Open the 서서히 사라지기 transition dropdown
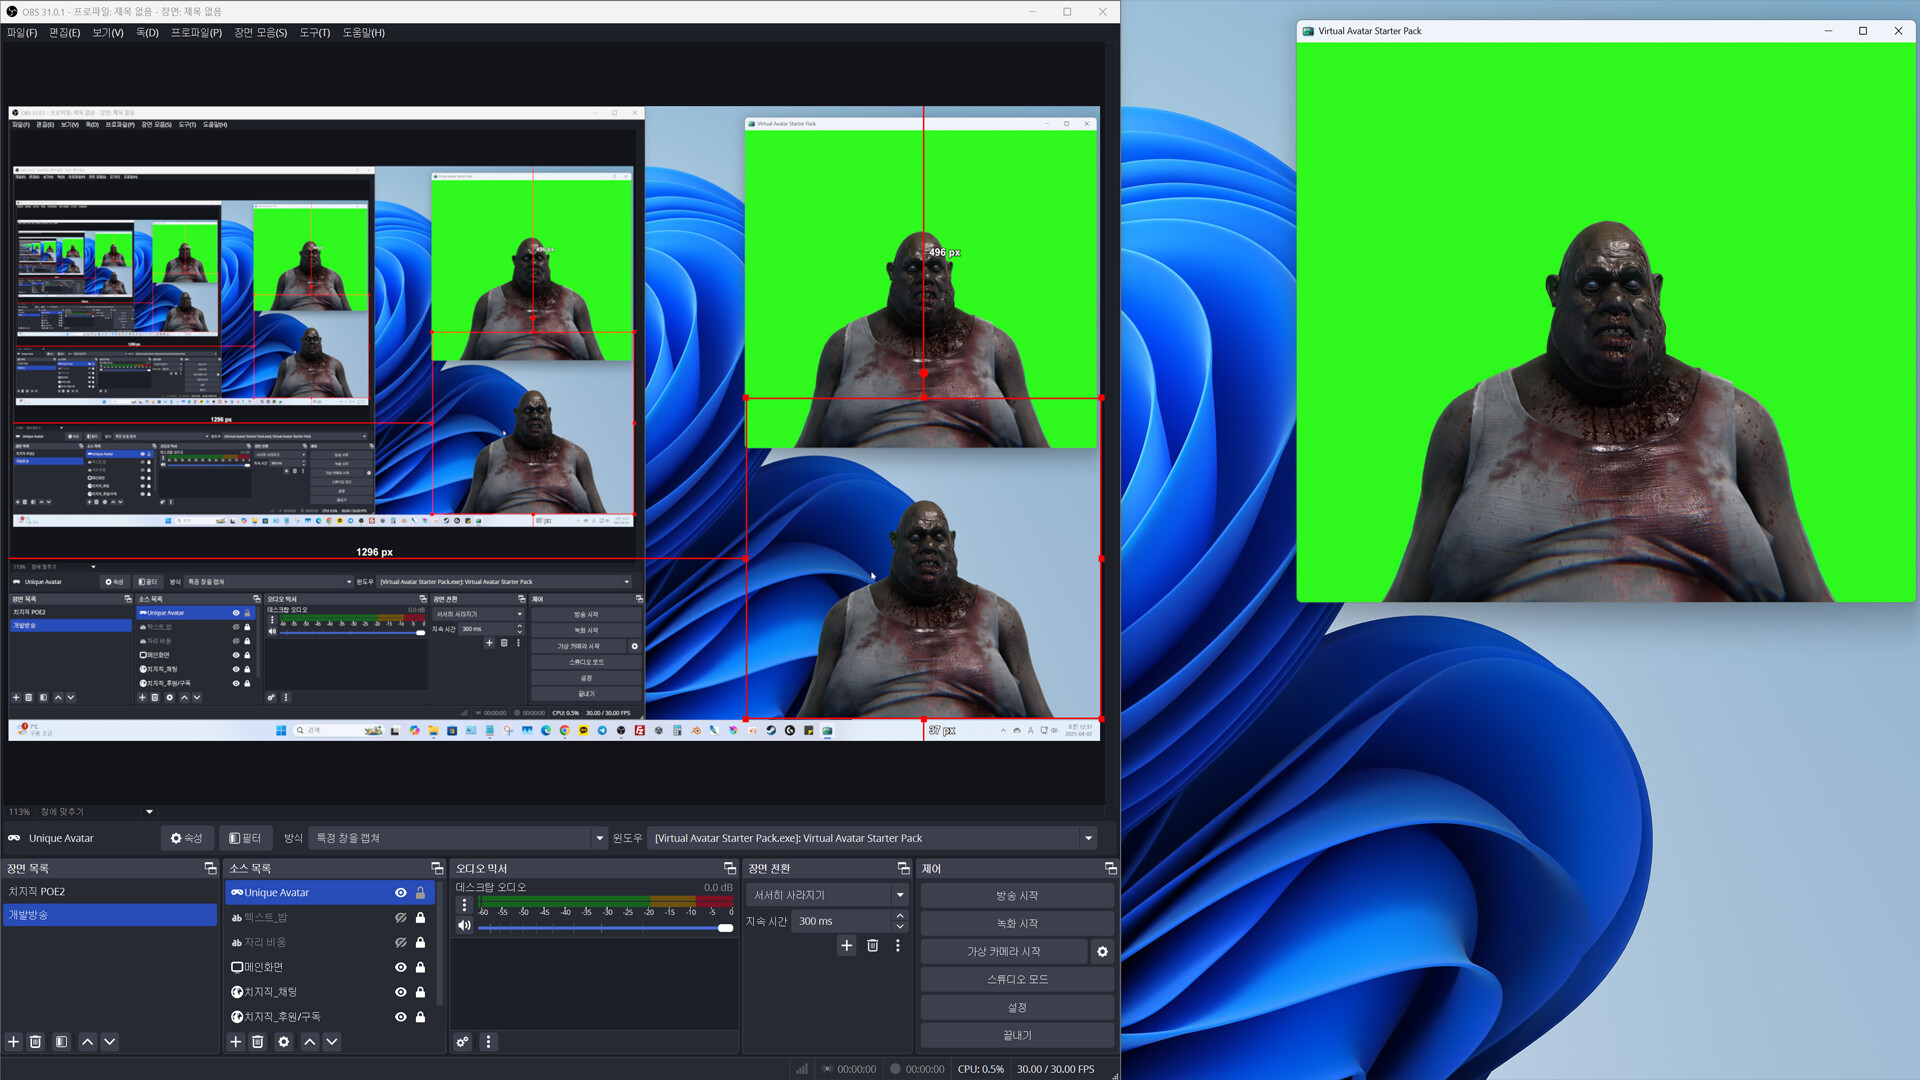The width and height of the screenshot is (1920, 1080). pyautogui.click(x=899, y=894)
